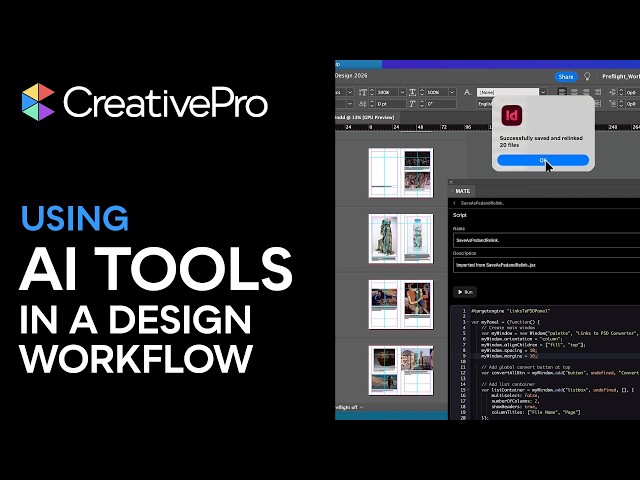This screenshot has width=640, height=480.
Task: Open the horizontal scale percentage dropdown
Action: pyautogui.click(x=452, y=92)
